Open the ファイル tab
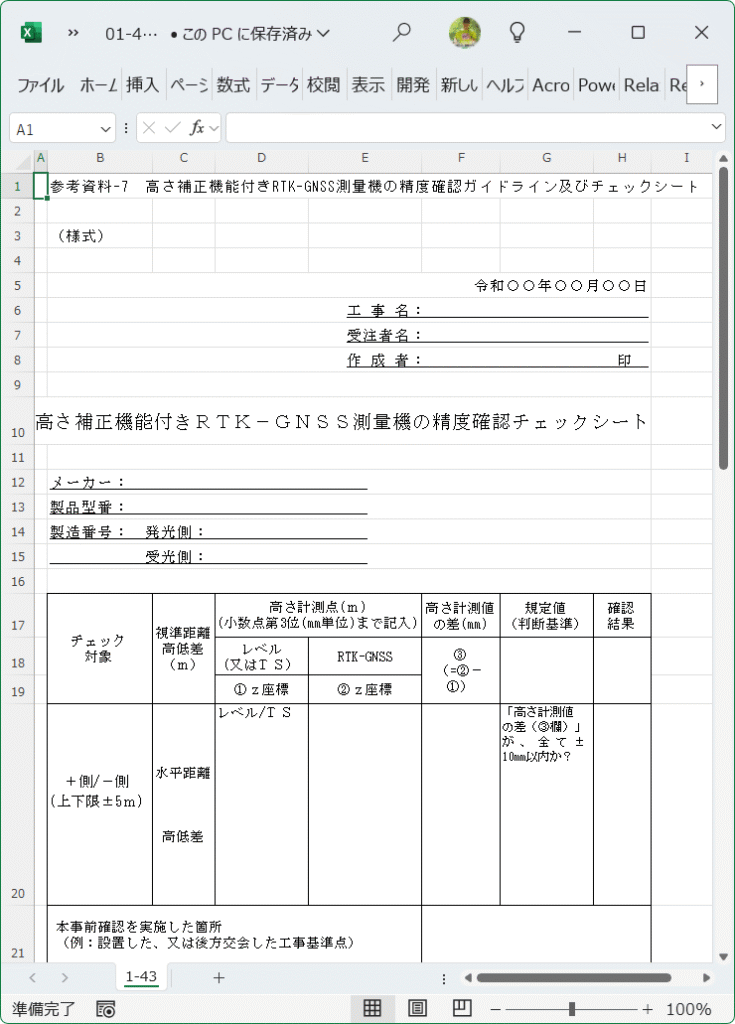This screenshot has height=1024, width=735. [41, 85]
